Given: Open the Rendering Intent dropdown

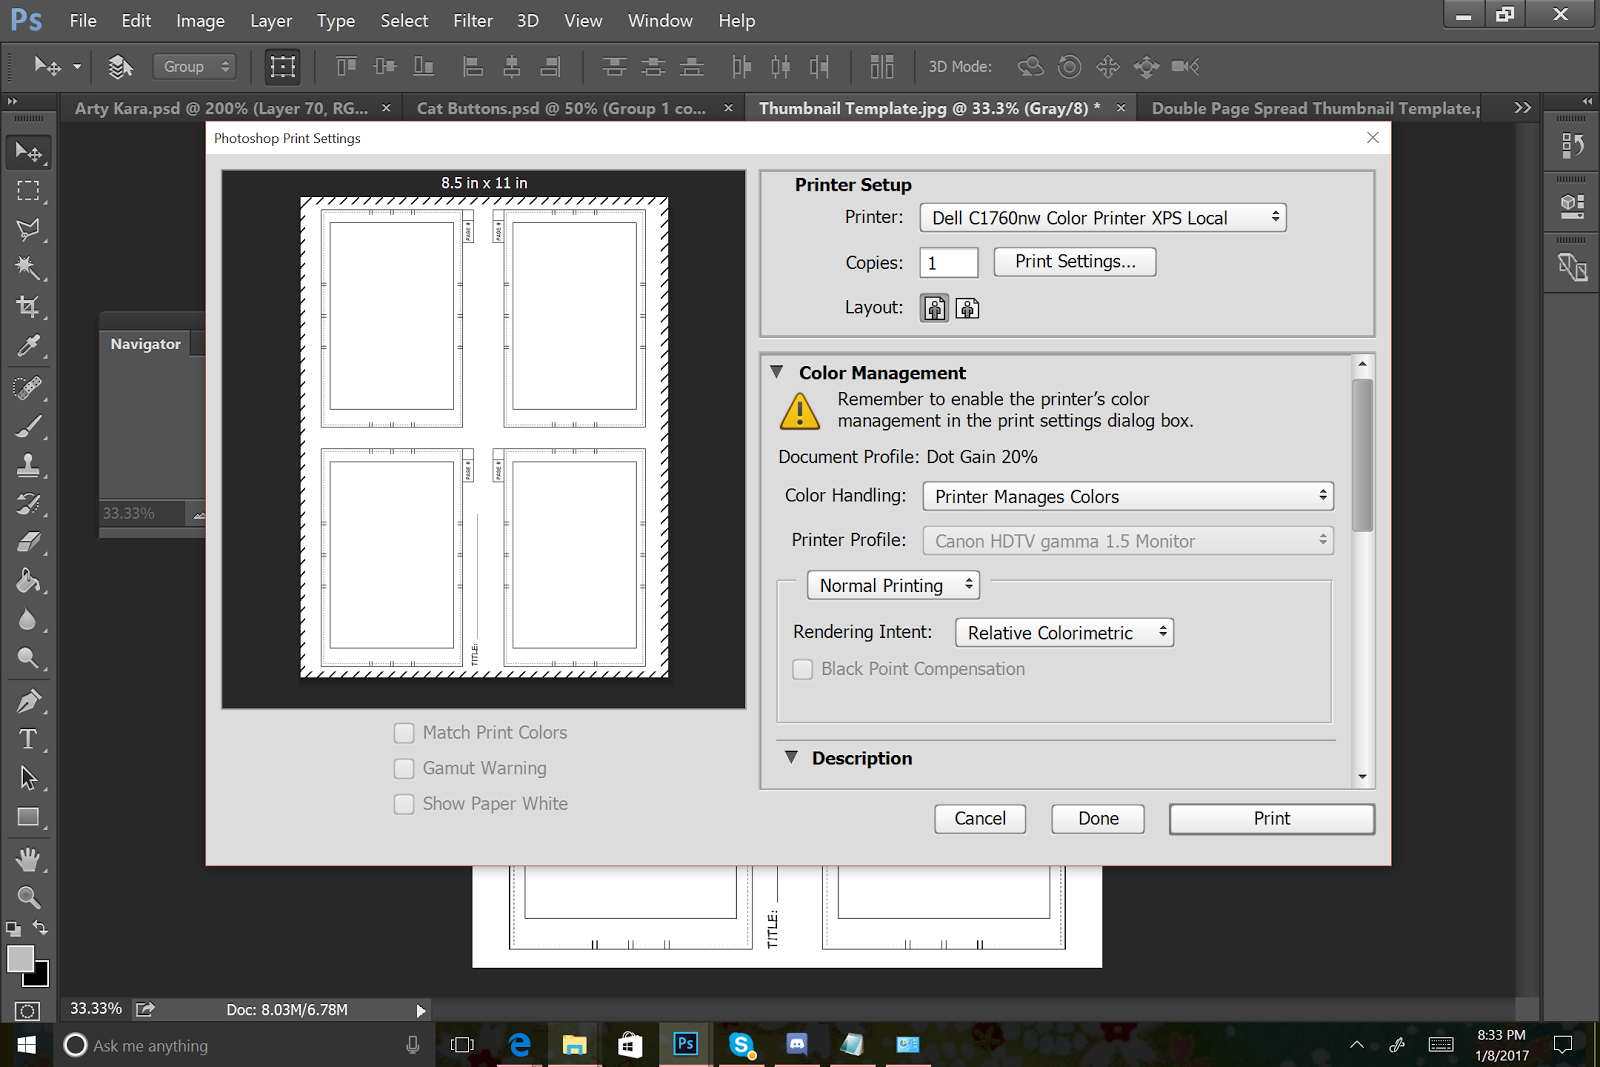Looking at the screenshot, I should pyautogui.click(x=1063, y=633).
